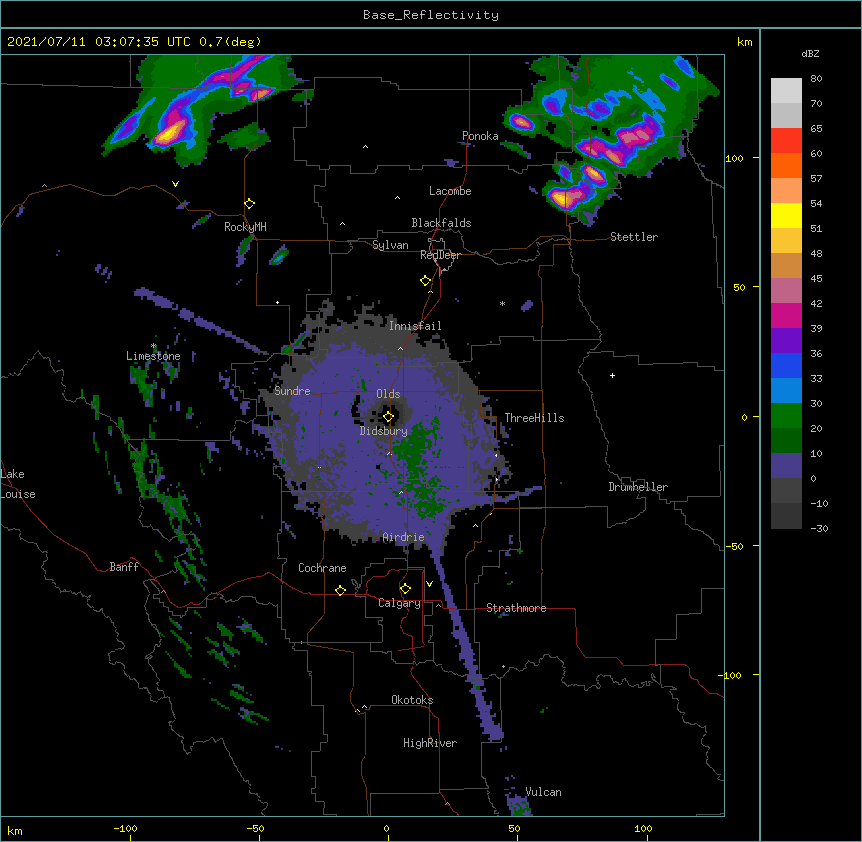Click the 80 dBZ value on the legend
The image size is (862, 842).
[x=816, y=79]
